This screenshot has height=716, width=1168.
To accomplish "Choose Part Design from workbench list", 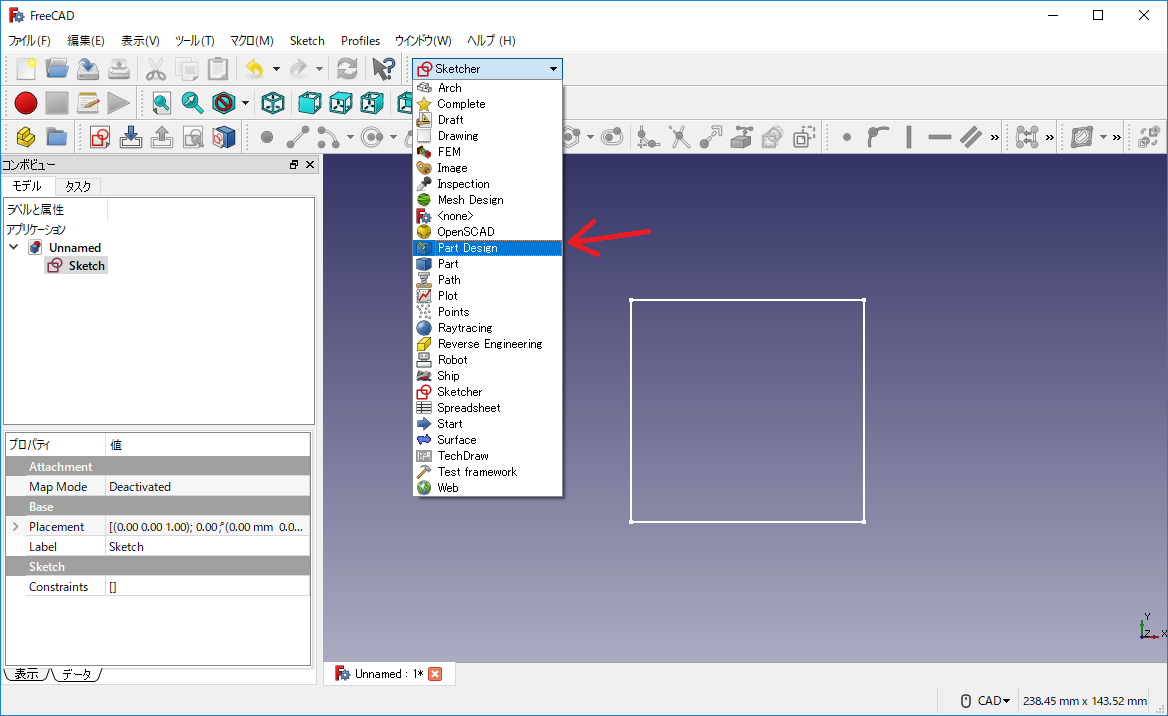I will [487, 248].
